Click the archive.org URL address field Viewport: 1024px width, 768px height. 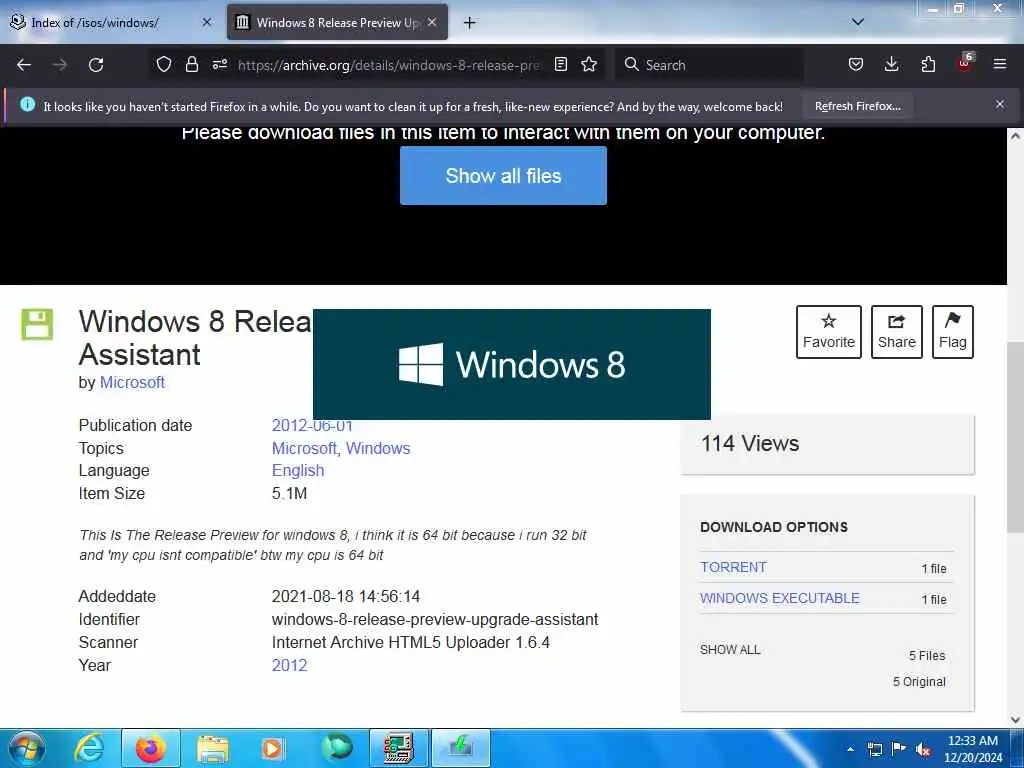(389, 65)
